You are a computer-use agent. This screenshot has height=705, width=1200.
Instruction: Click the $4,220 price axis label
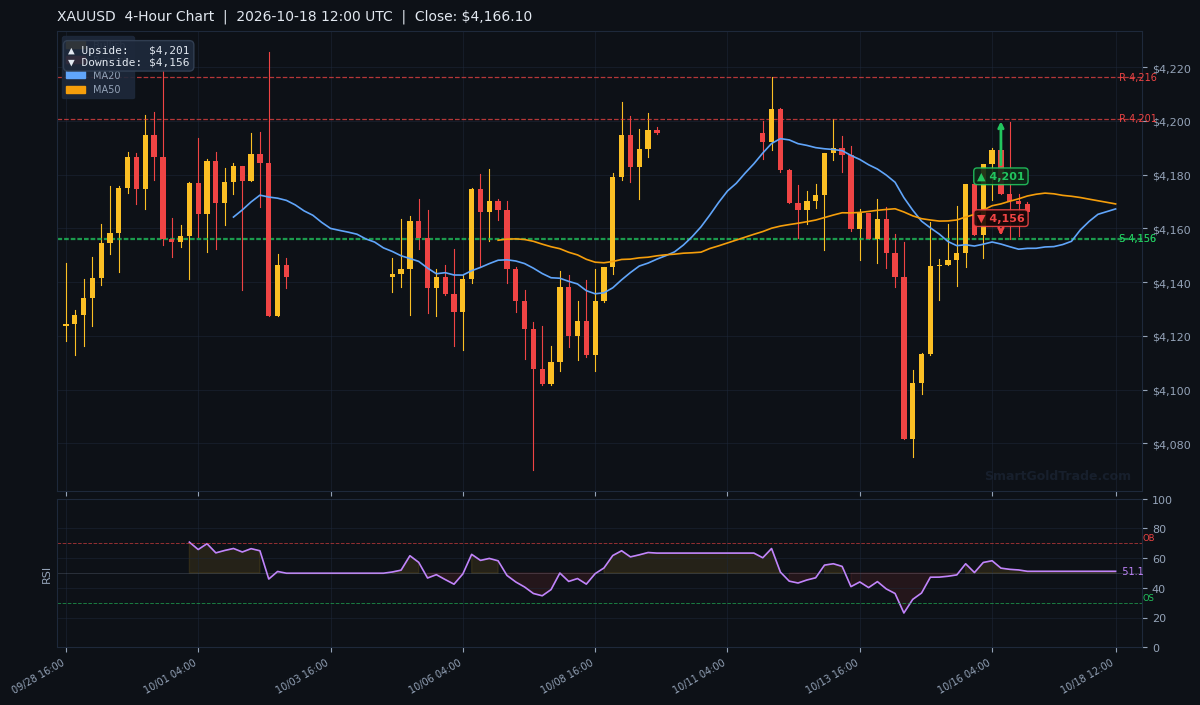(1171, 69)
